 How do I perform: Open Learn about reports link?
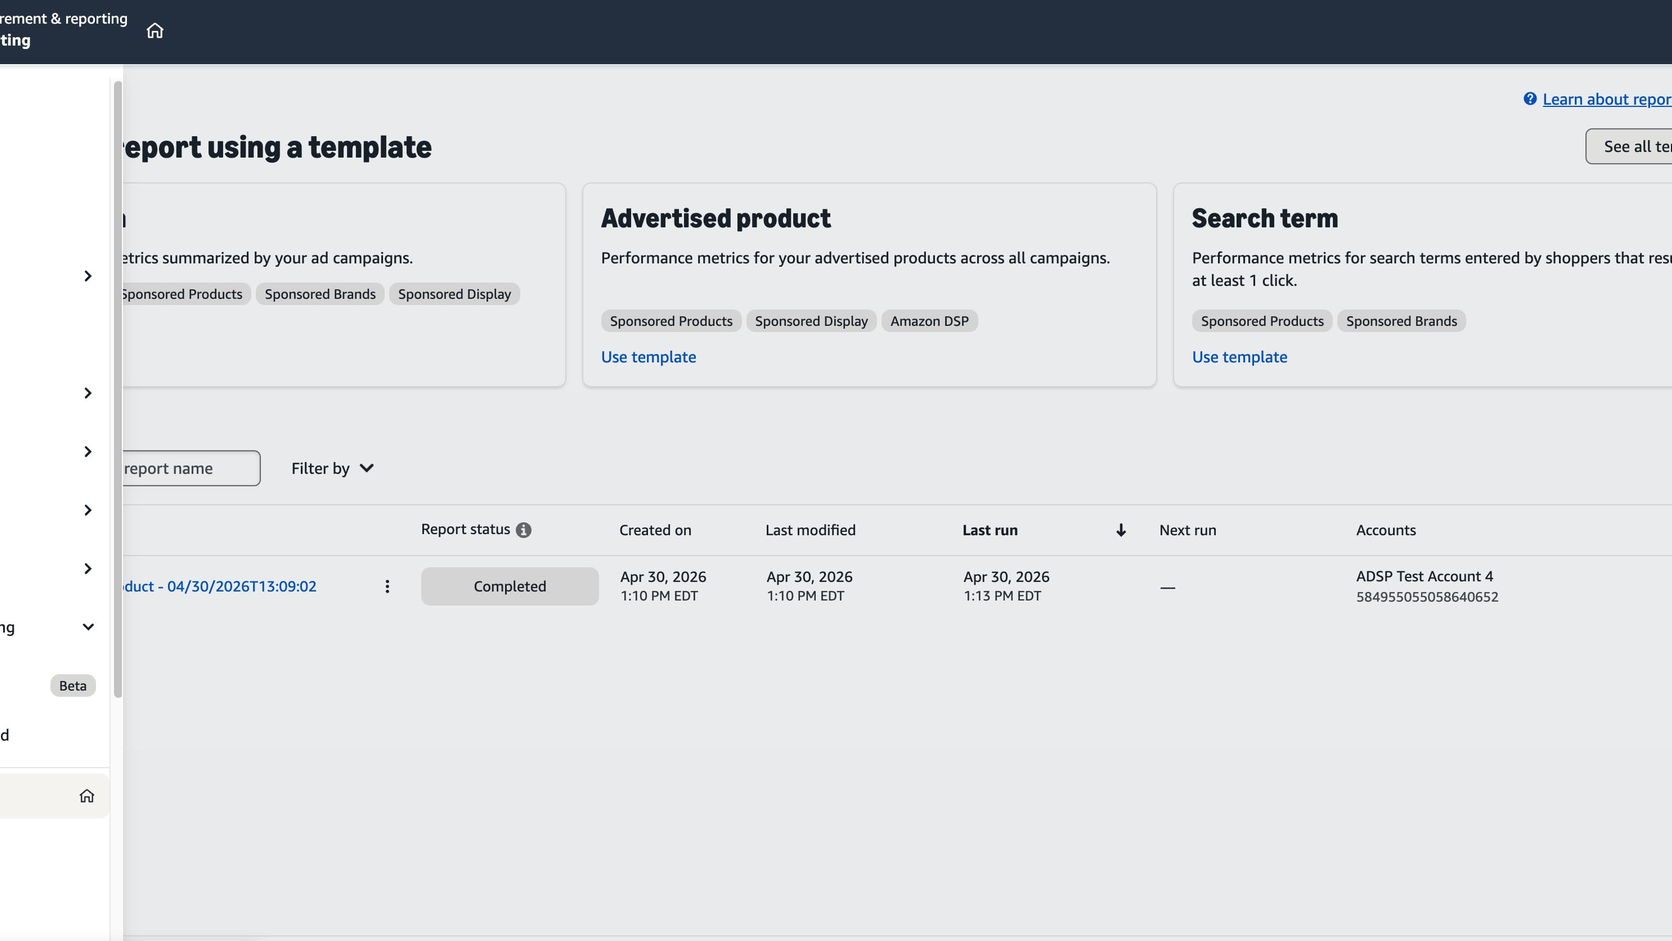click(x=1607, y=99)
